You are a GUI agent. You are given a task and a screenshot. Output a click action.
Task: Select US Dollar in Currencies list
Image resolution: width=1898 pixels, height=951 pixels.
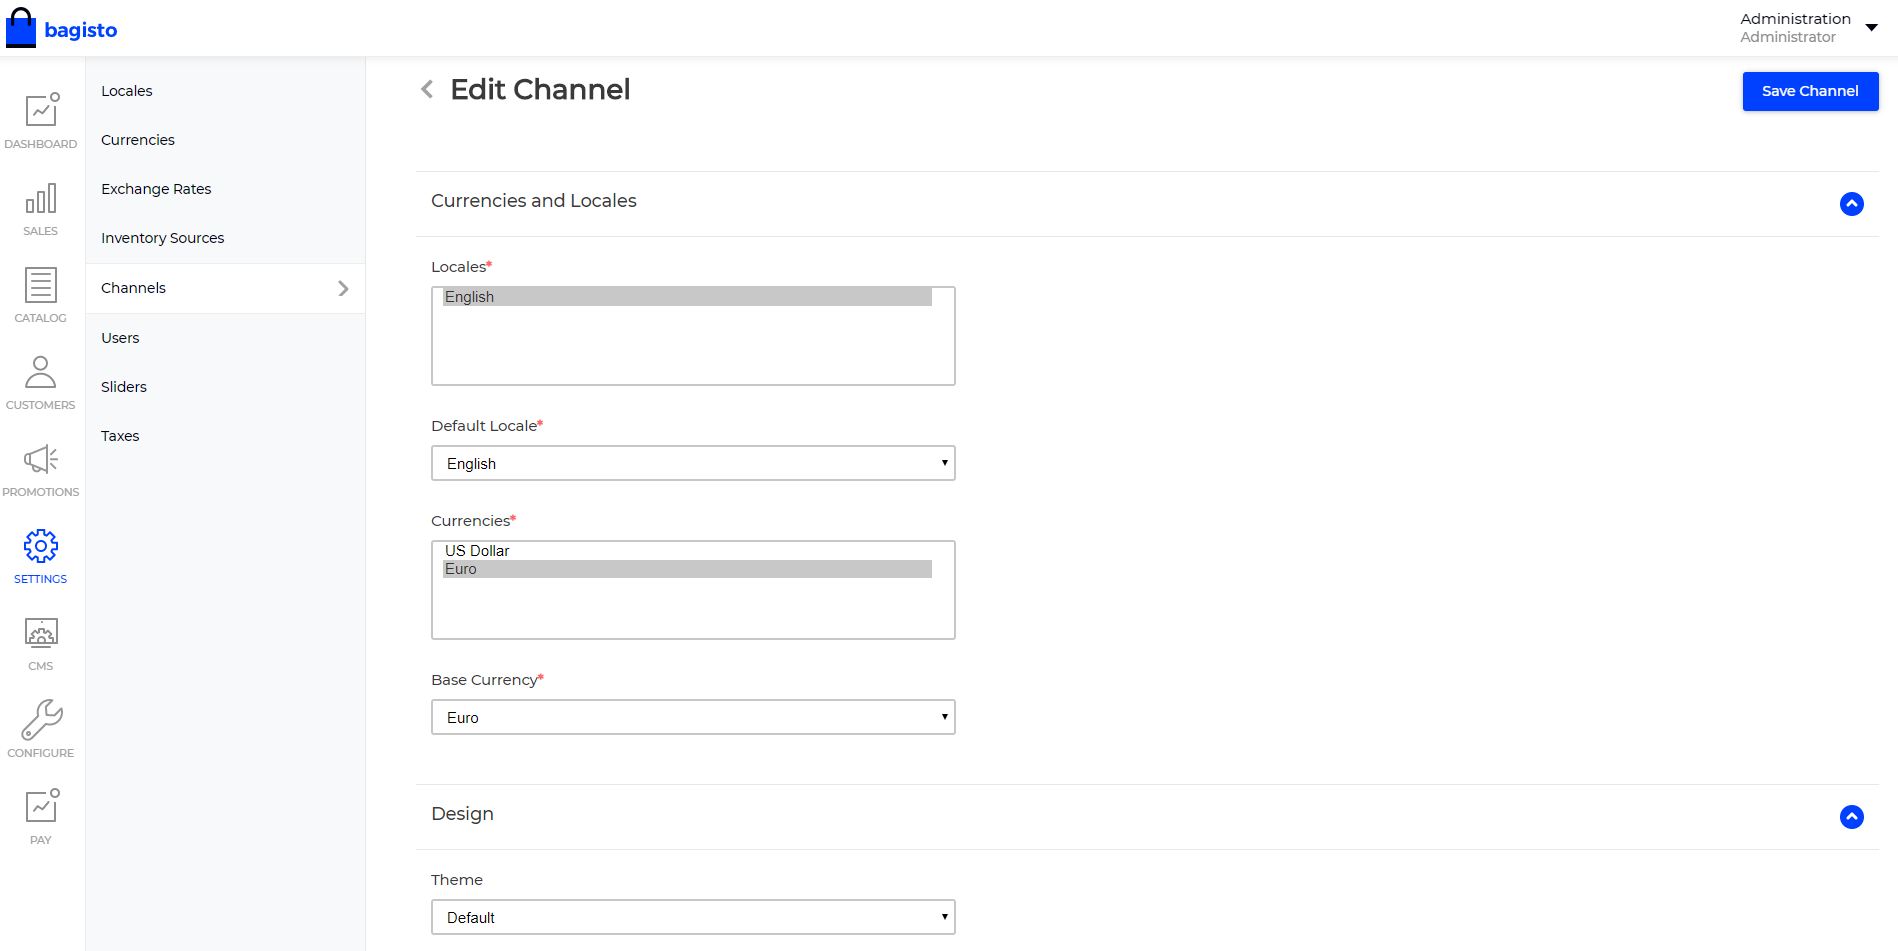tap(687, 551)
